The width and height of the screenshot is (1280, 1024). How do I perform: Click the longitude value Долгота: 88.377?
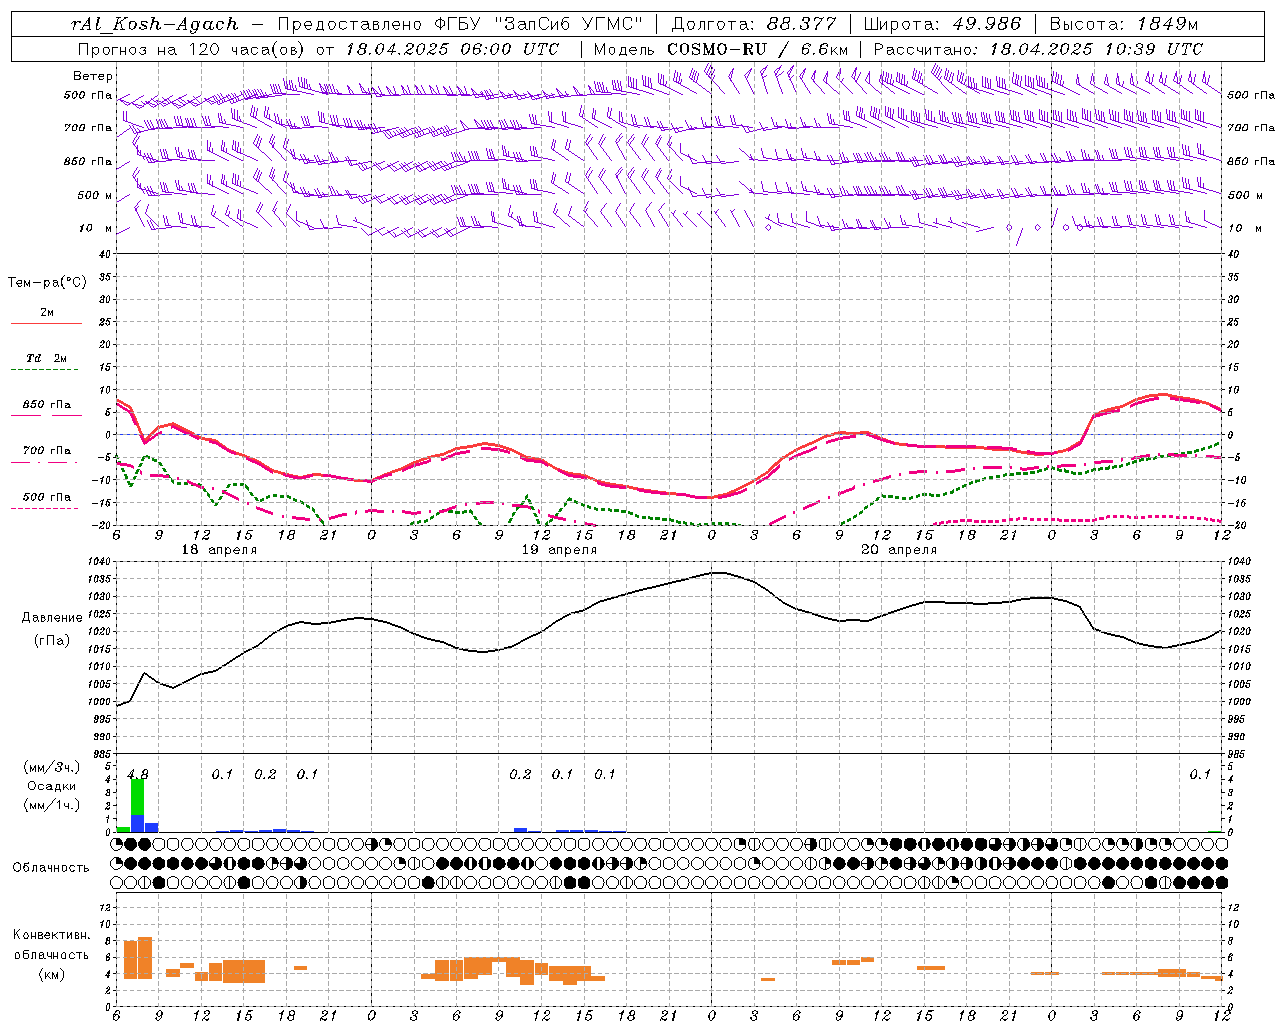pyautogui.click(x=753, y=24)
